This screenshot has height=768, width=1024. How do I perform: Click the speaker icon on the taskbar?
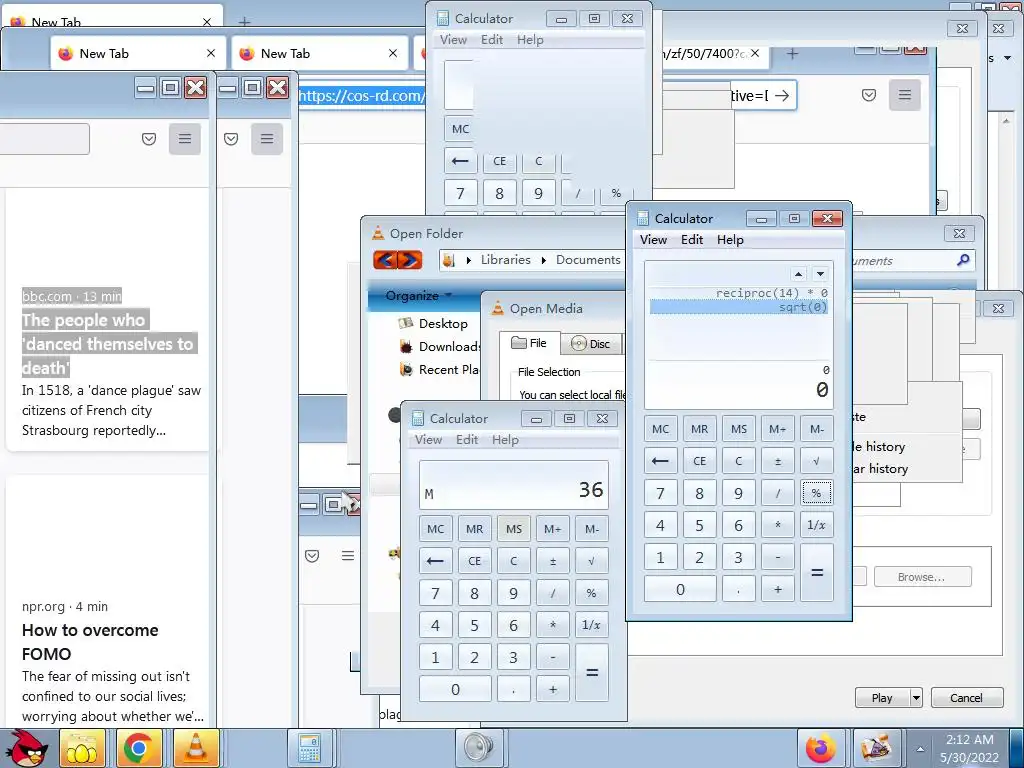479,748
